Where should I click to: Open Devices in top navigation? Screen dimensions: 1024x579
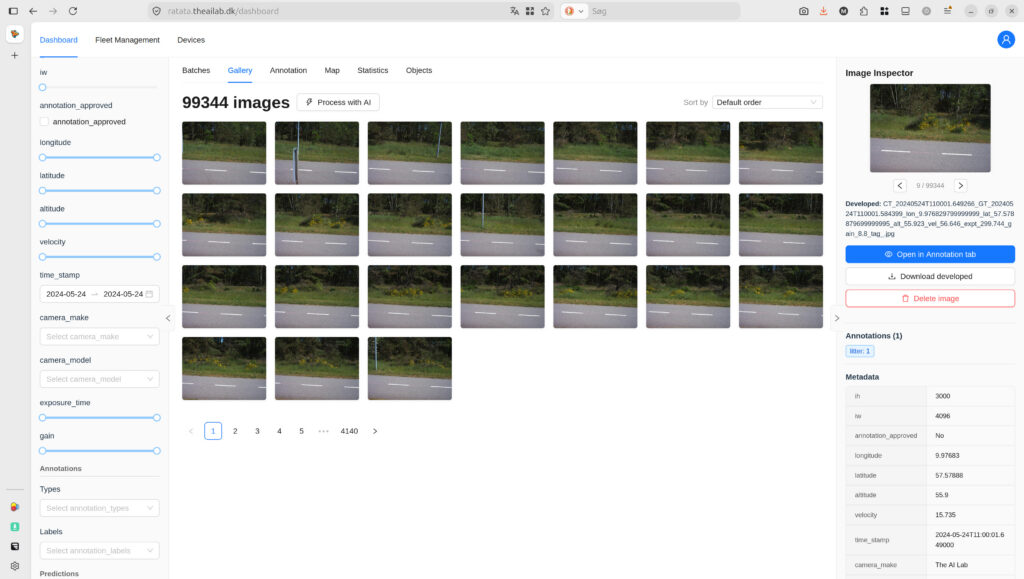(x=191, y=40)
